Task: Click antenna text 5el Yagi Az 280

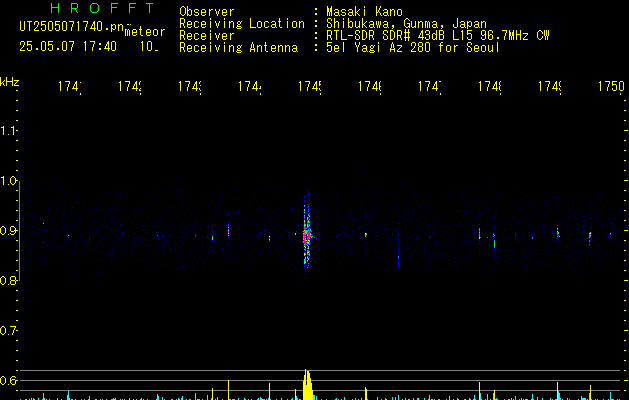Action: click(378, 48)
